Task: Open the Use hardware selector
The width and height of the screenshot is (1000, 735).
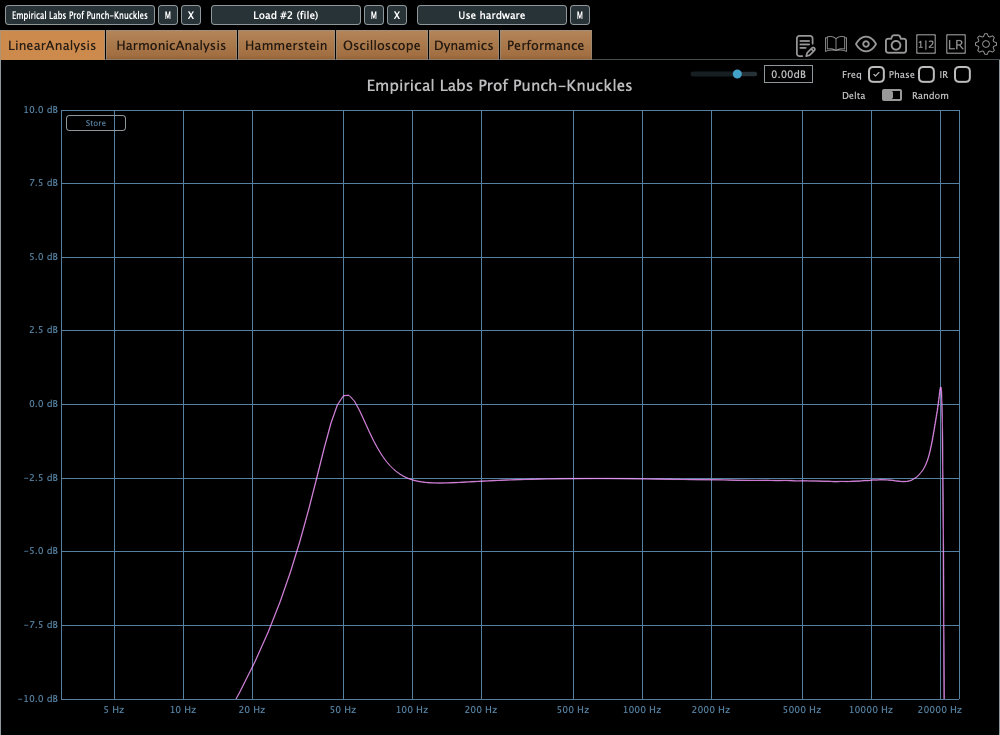Action: coord(491,15)
